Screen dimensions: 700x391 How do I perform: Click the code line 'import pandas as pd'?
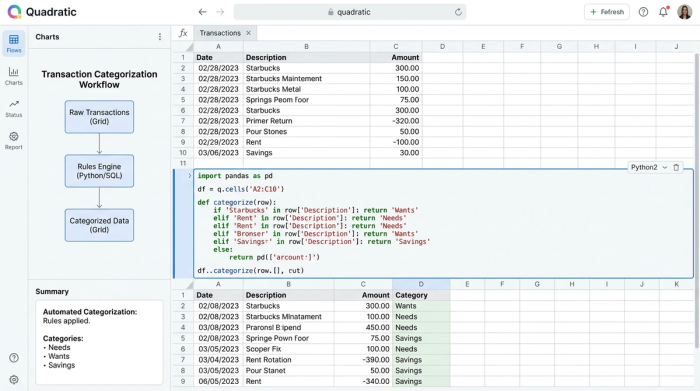click(x=235, y=176)
